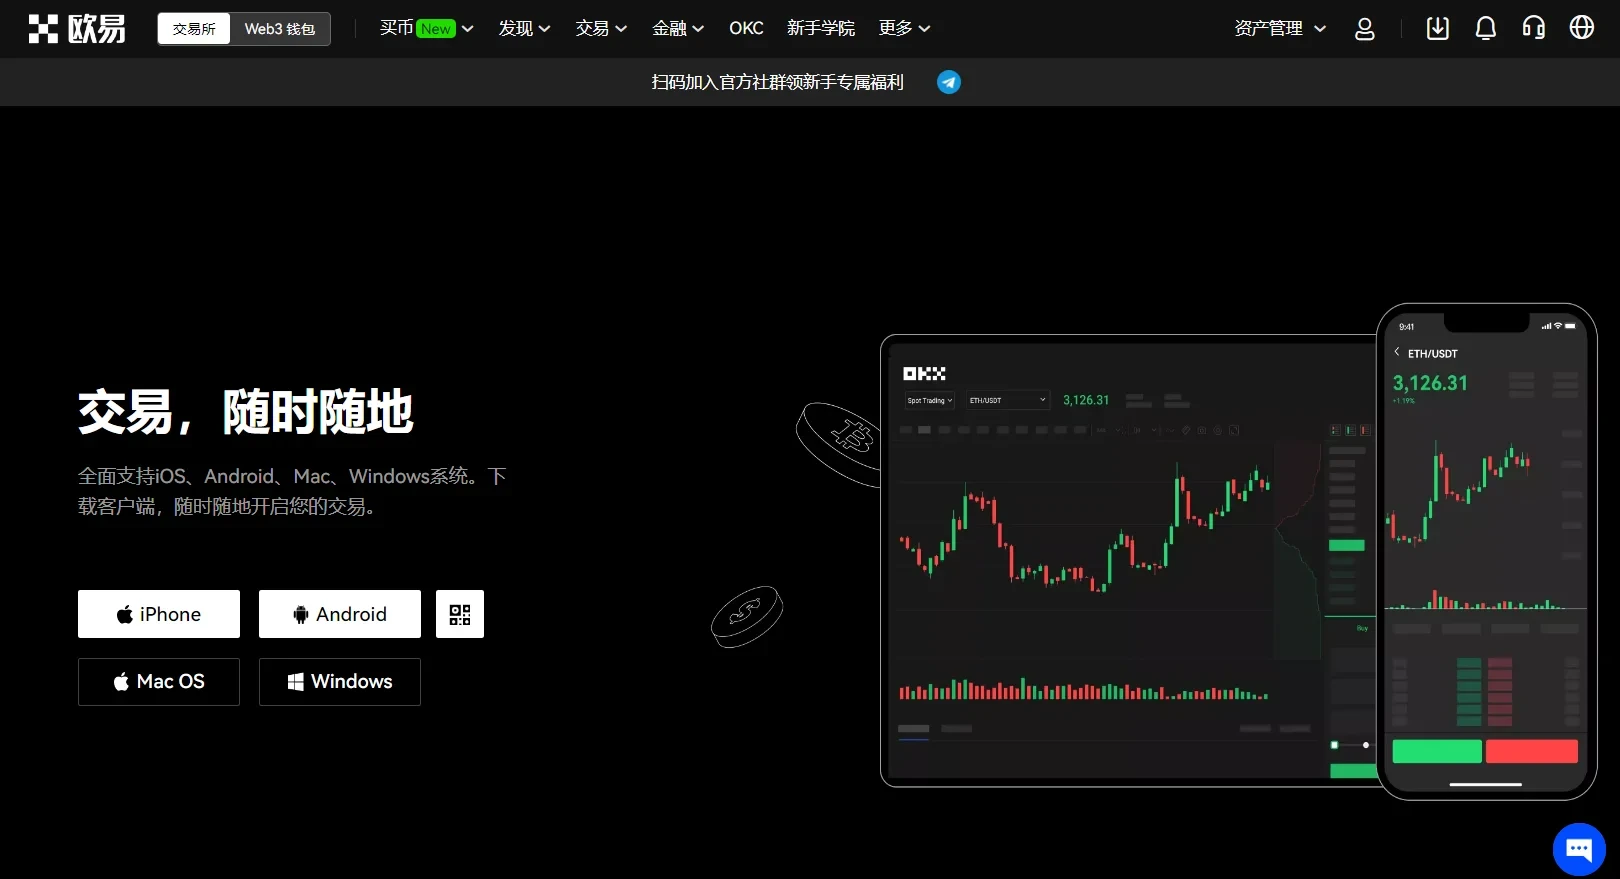Image resolution: width=1620 pixels, height=879 pixels.
Task: Switch to Web3 钱包 toggle
Action: coord(280,29)
